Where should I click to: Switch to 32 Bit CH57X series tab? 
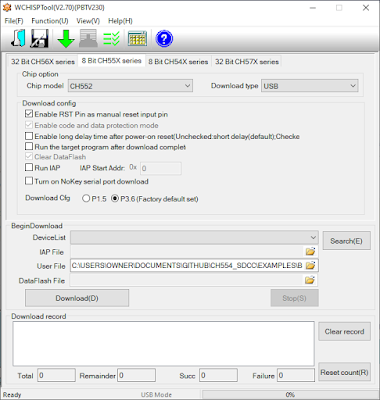(247, 62)
